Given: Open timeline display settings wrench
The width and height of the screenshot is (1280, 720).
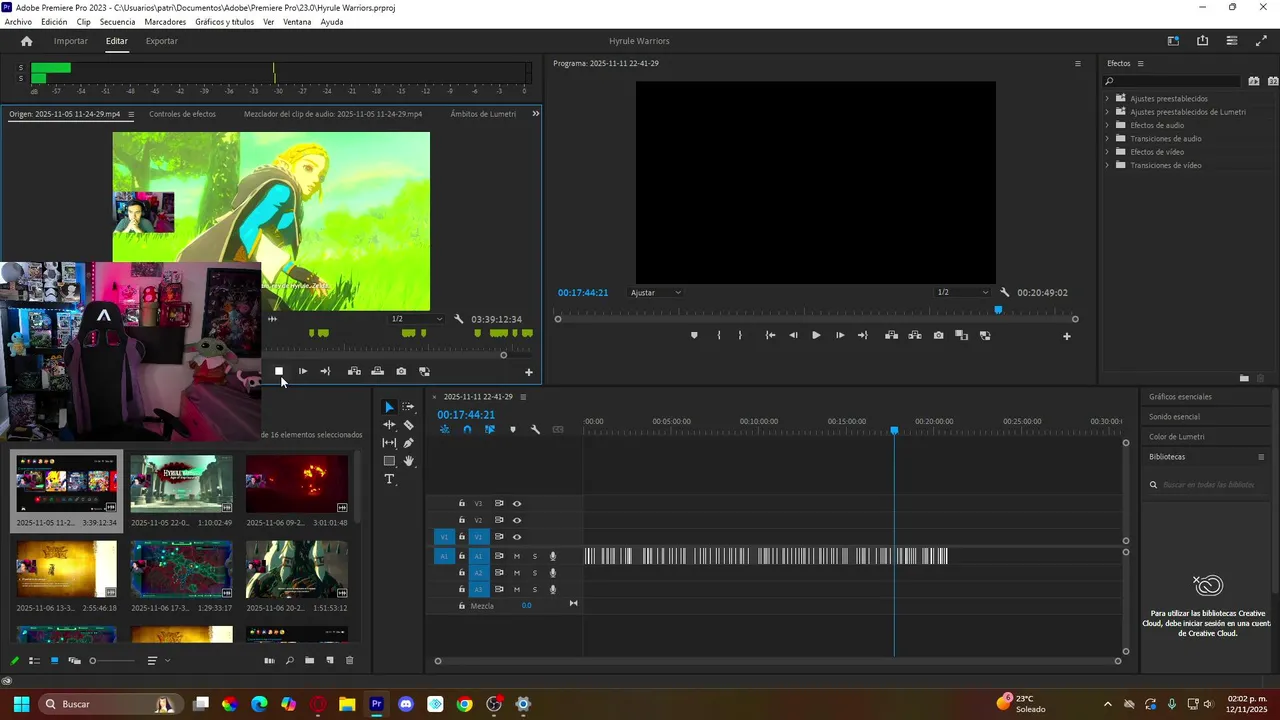Looking at the screenshot, I should point(535,430).
